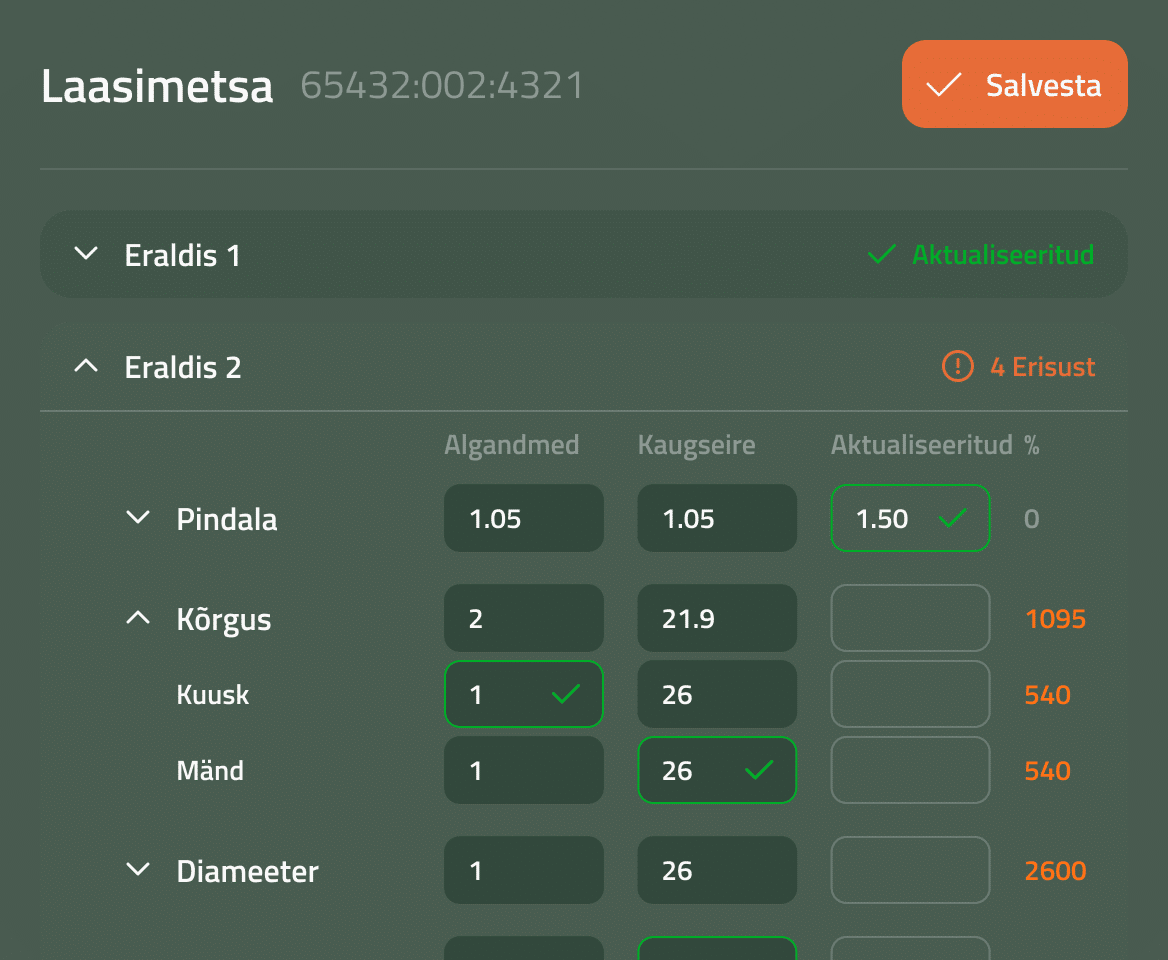The image size is (1168, 960).
Task: Select the Kaugseire column header
Action: pos(696,445)
